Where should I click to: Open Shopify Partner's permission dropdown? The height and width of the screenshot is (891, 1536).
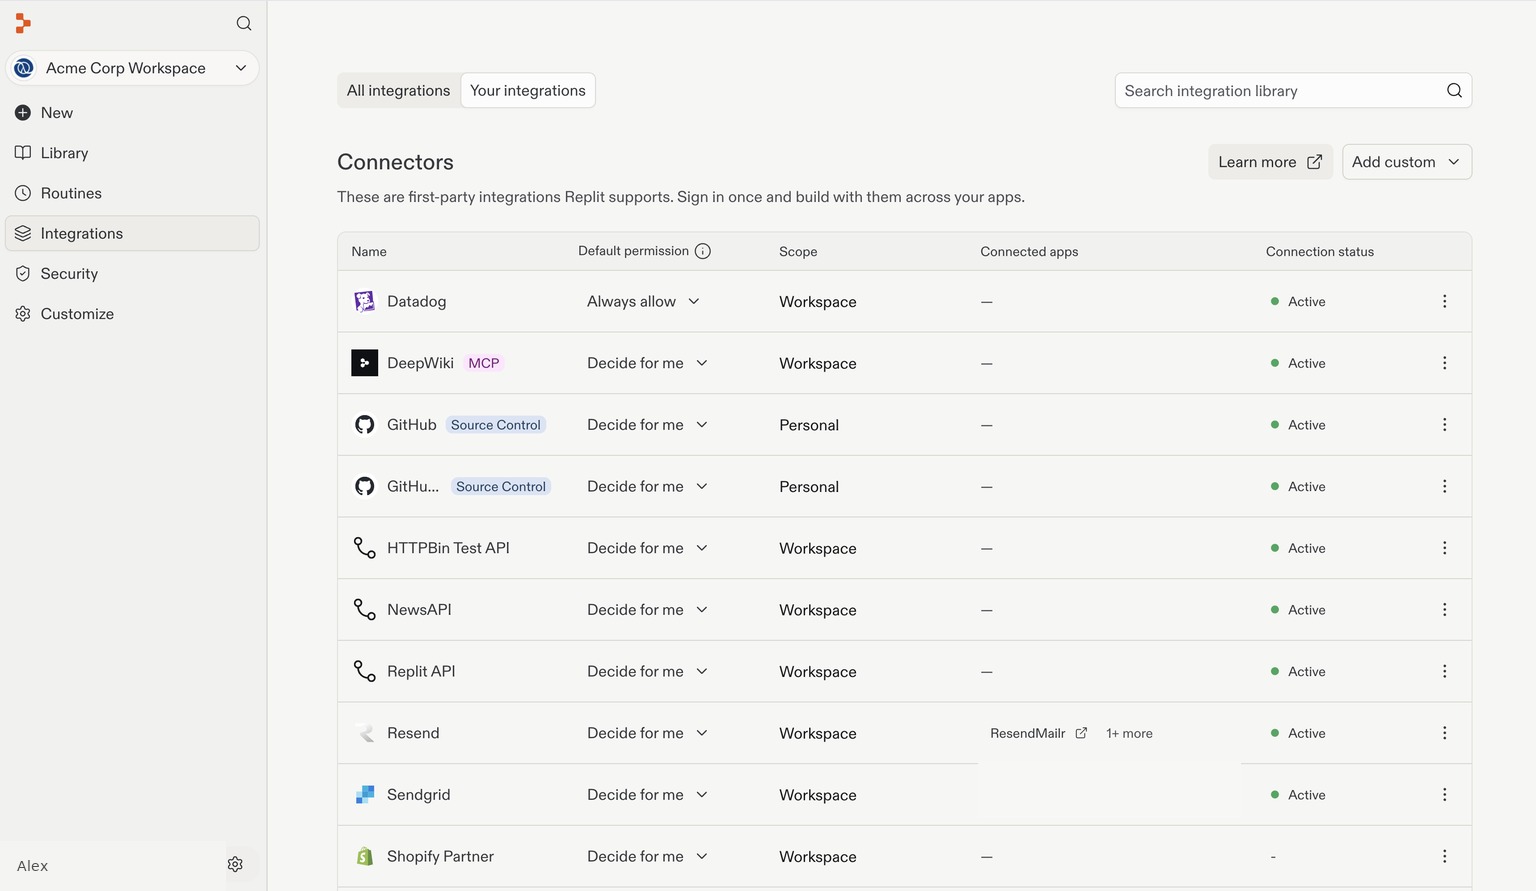647,856
